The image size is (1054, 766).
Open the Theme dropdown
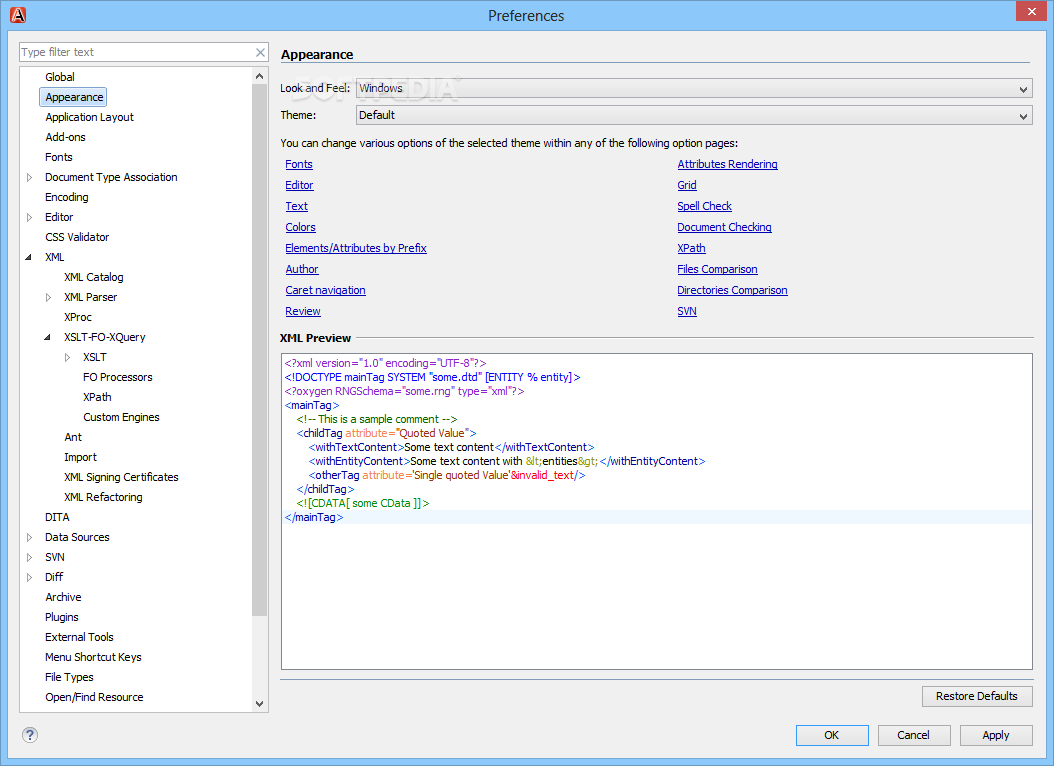(694, 116)
